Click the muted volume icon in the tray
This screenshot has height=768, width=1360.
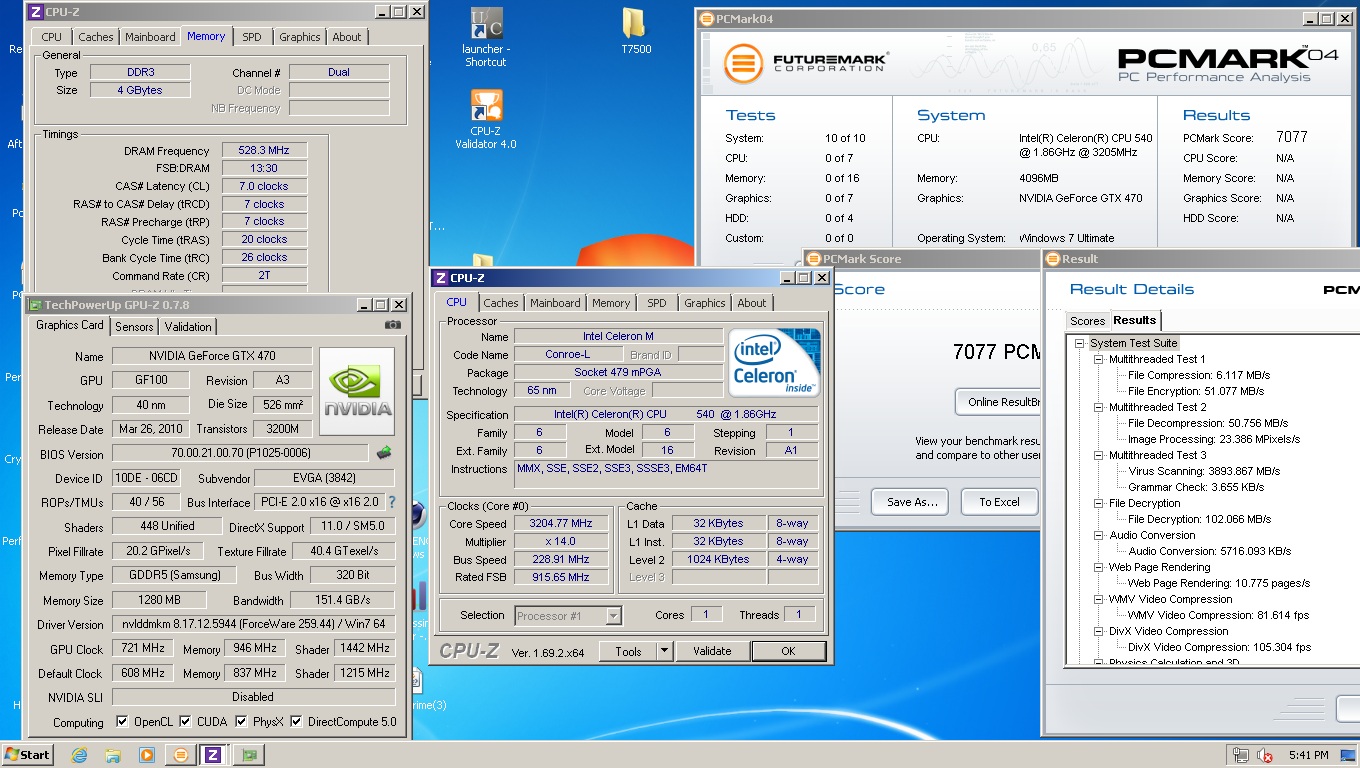[x=1264, y=755]
